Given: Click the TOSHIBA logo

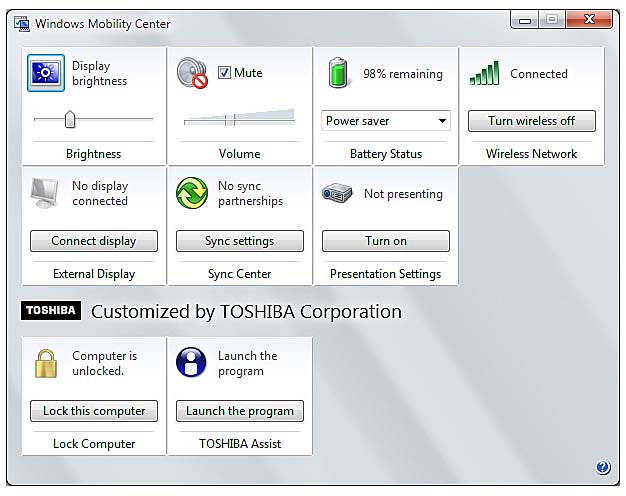Looking at the screenshot, I should pyautogui.click(x=51, y=311).
